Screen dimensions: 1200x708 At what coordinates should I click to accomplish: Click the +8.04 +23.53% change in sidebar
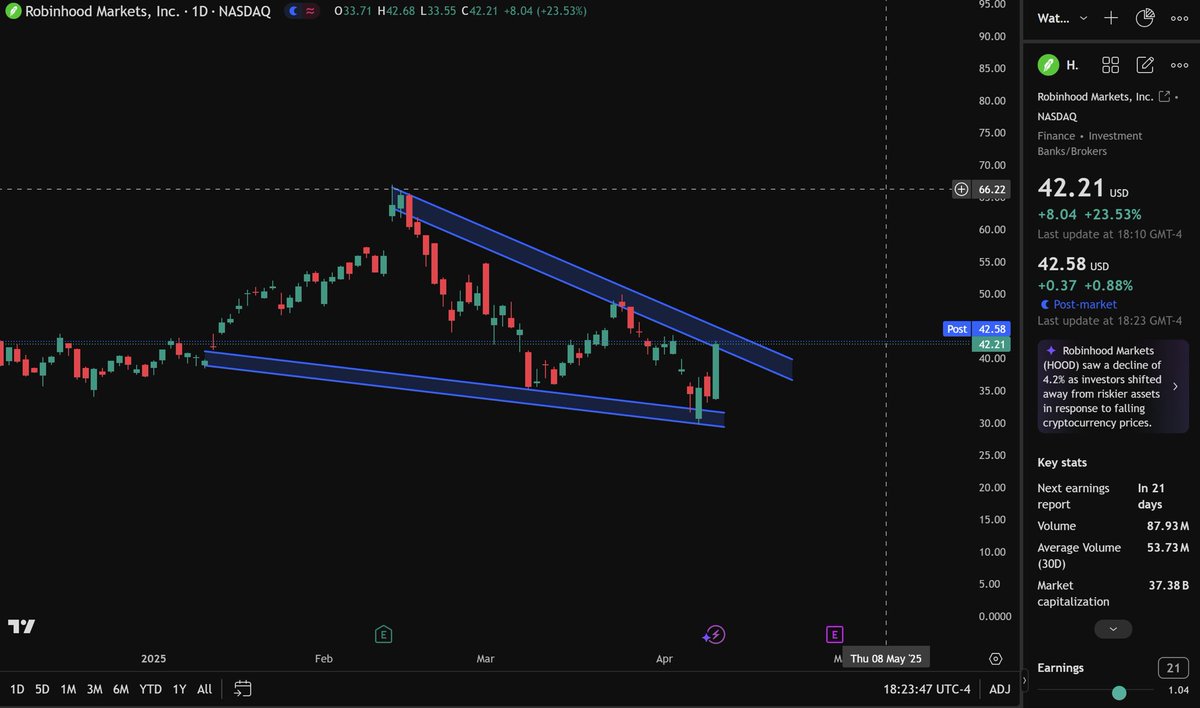pyautogui.click(x=1089, y=214)
